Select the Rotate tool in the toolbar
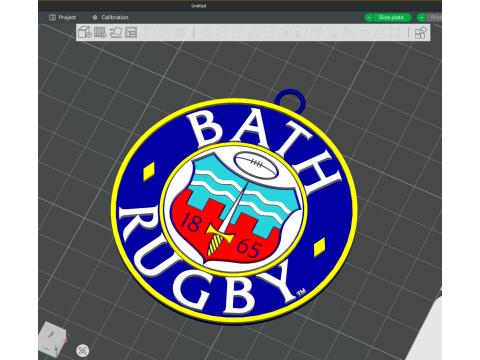Viewport: 480px width, 360px height. (222, 33)
